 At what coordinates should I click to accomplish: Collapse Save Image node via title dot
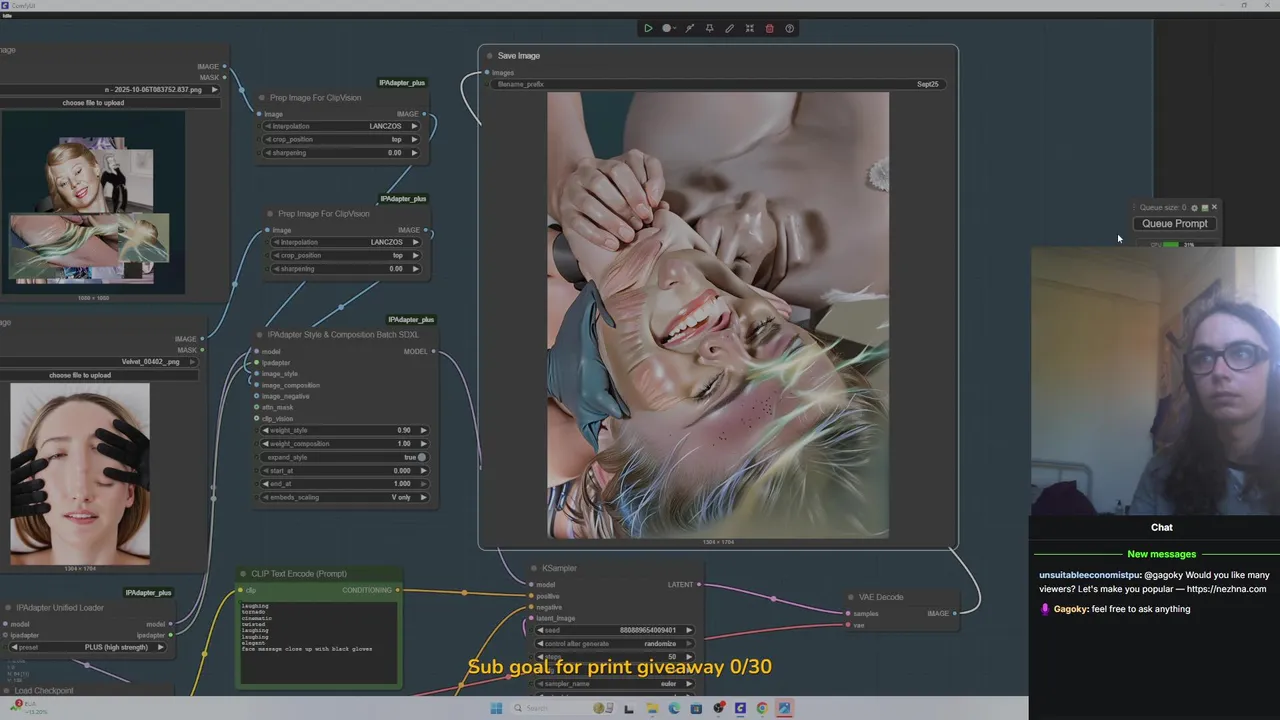click(x=489, y=56)
